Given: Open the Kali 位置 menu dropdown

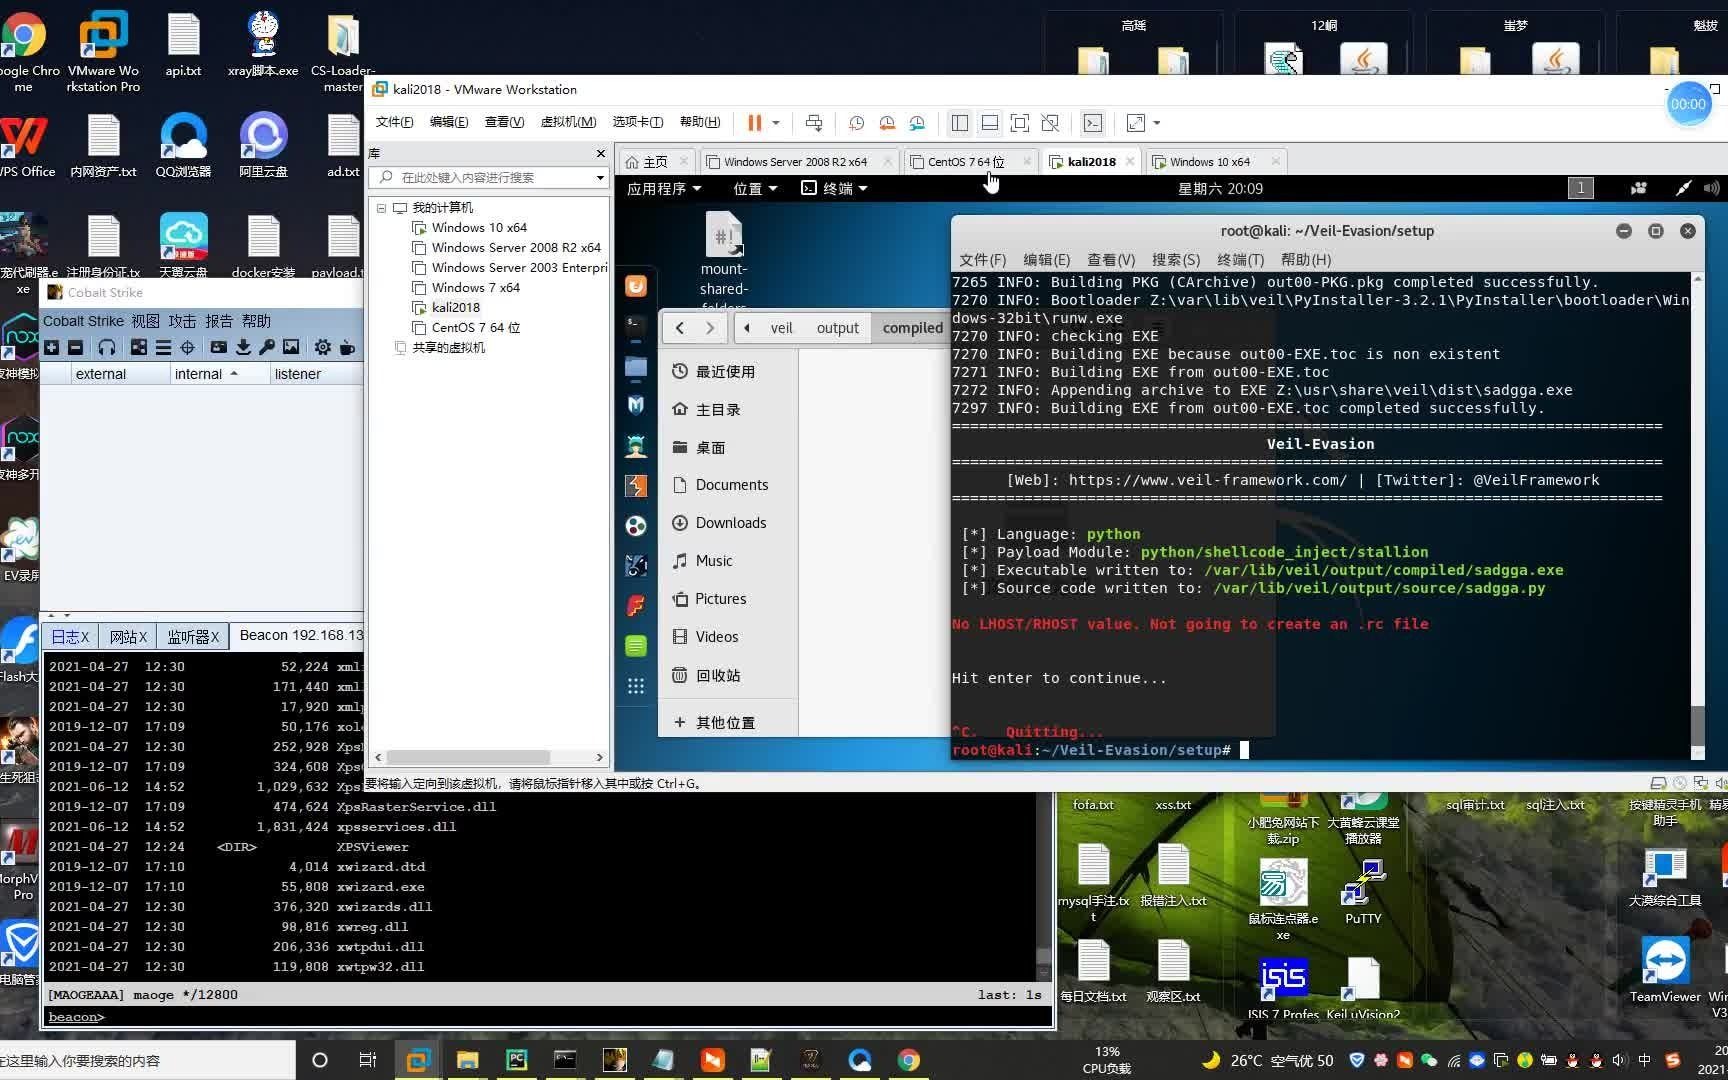Looking at the screenshot, I should click(x=755, y=188).
